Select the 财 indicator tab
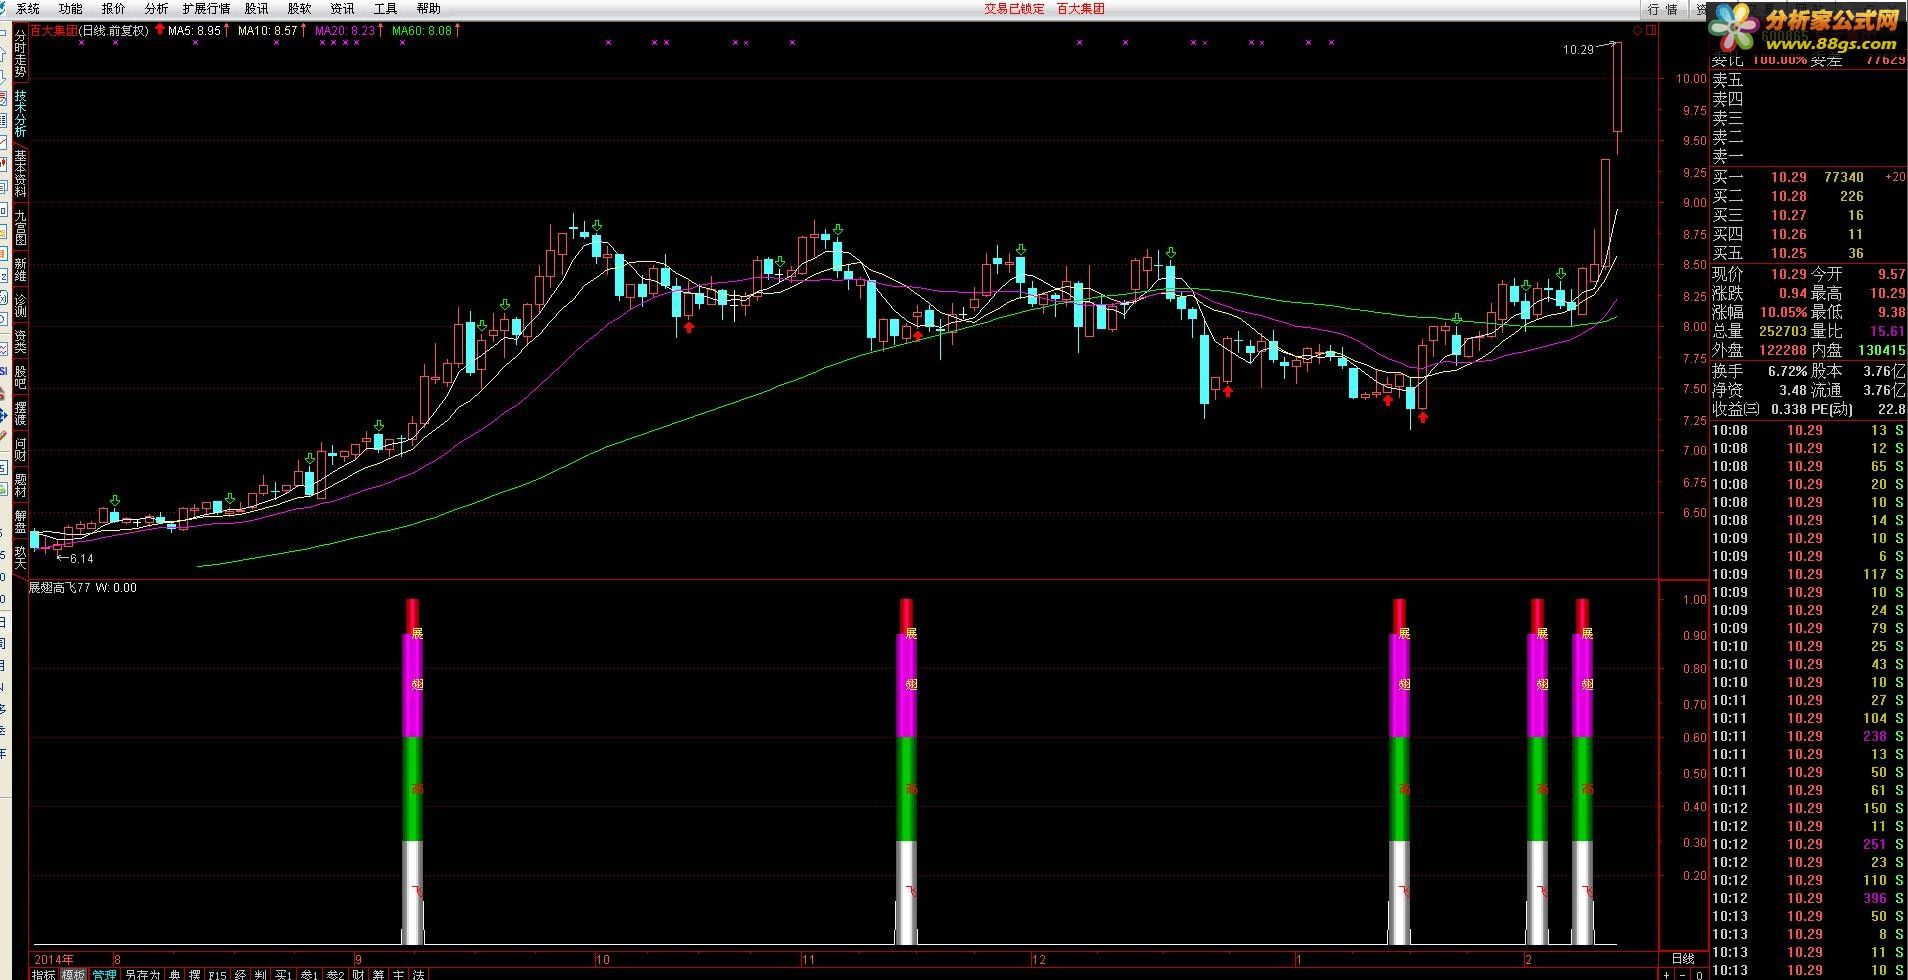This screenshot has width=1908, height=980. 358,974
